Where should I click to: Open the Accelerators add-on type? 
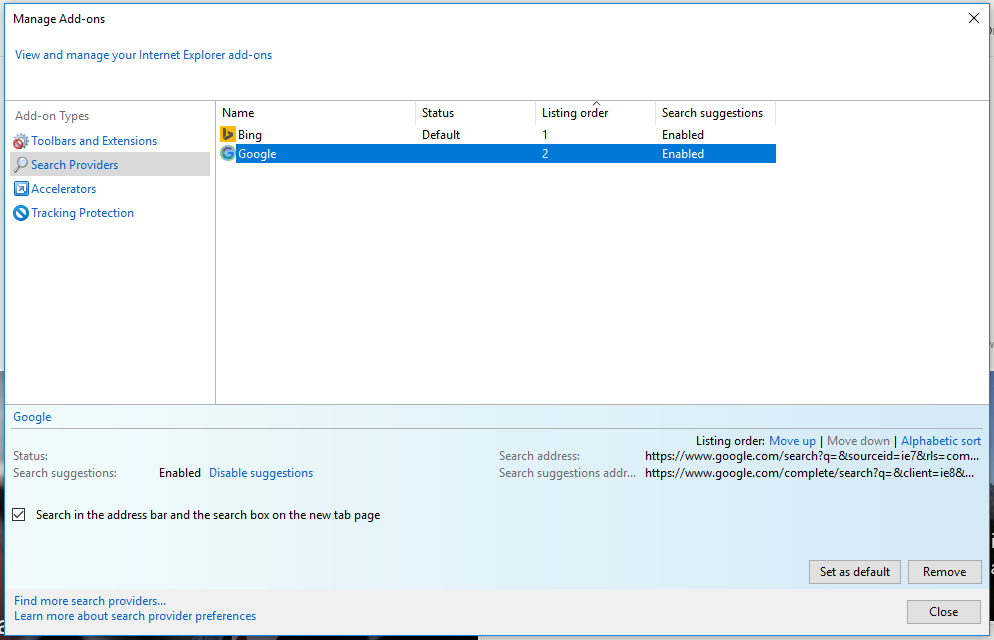[63, 189]
